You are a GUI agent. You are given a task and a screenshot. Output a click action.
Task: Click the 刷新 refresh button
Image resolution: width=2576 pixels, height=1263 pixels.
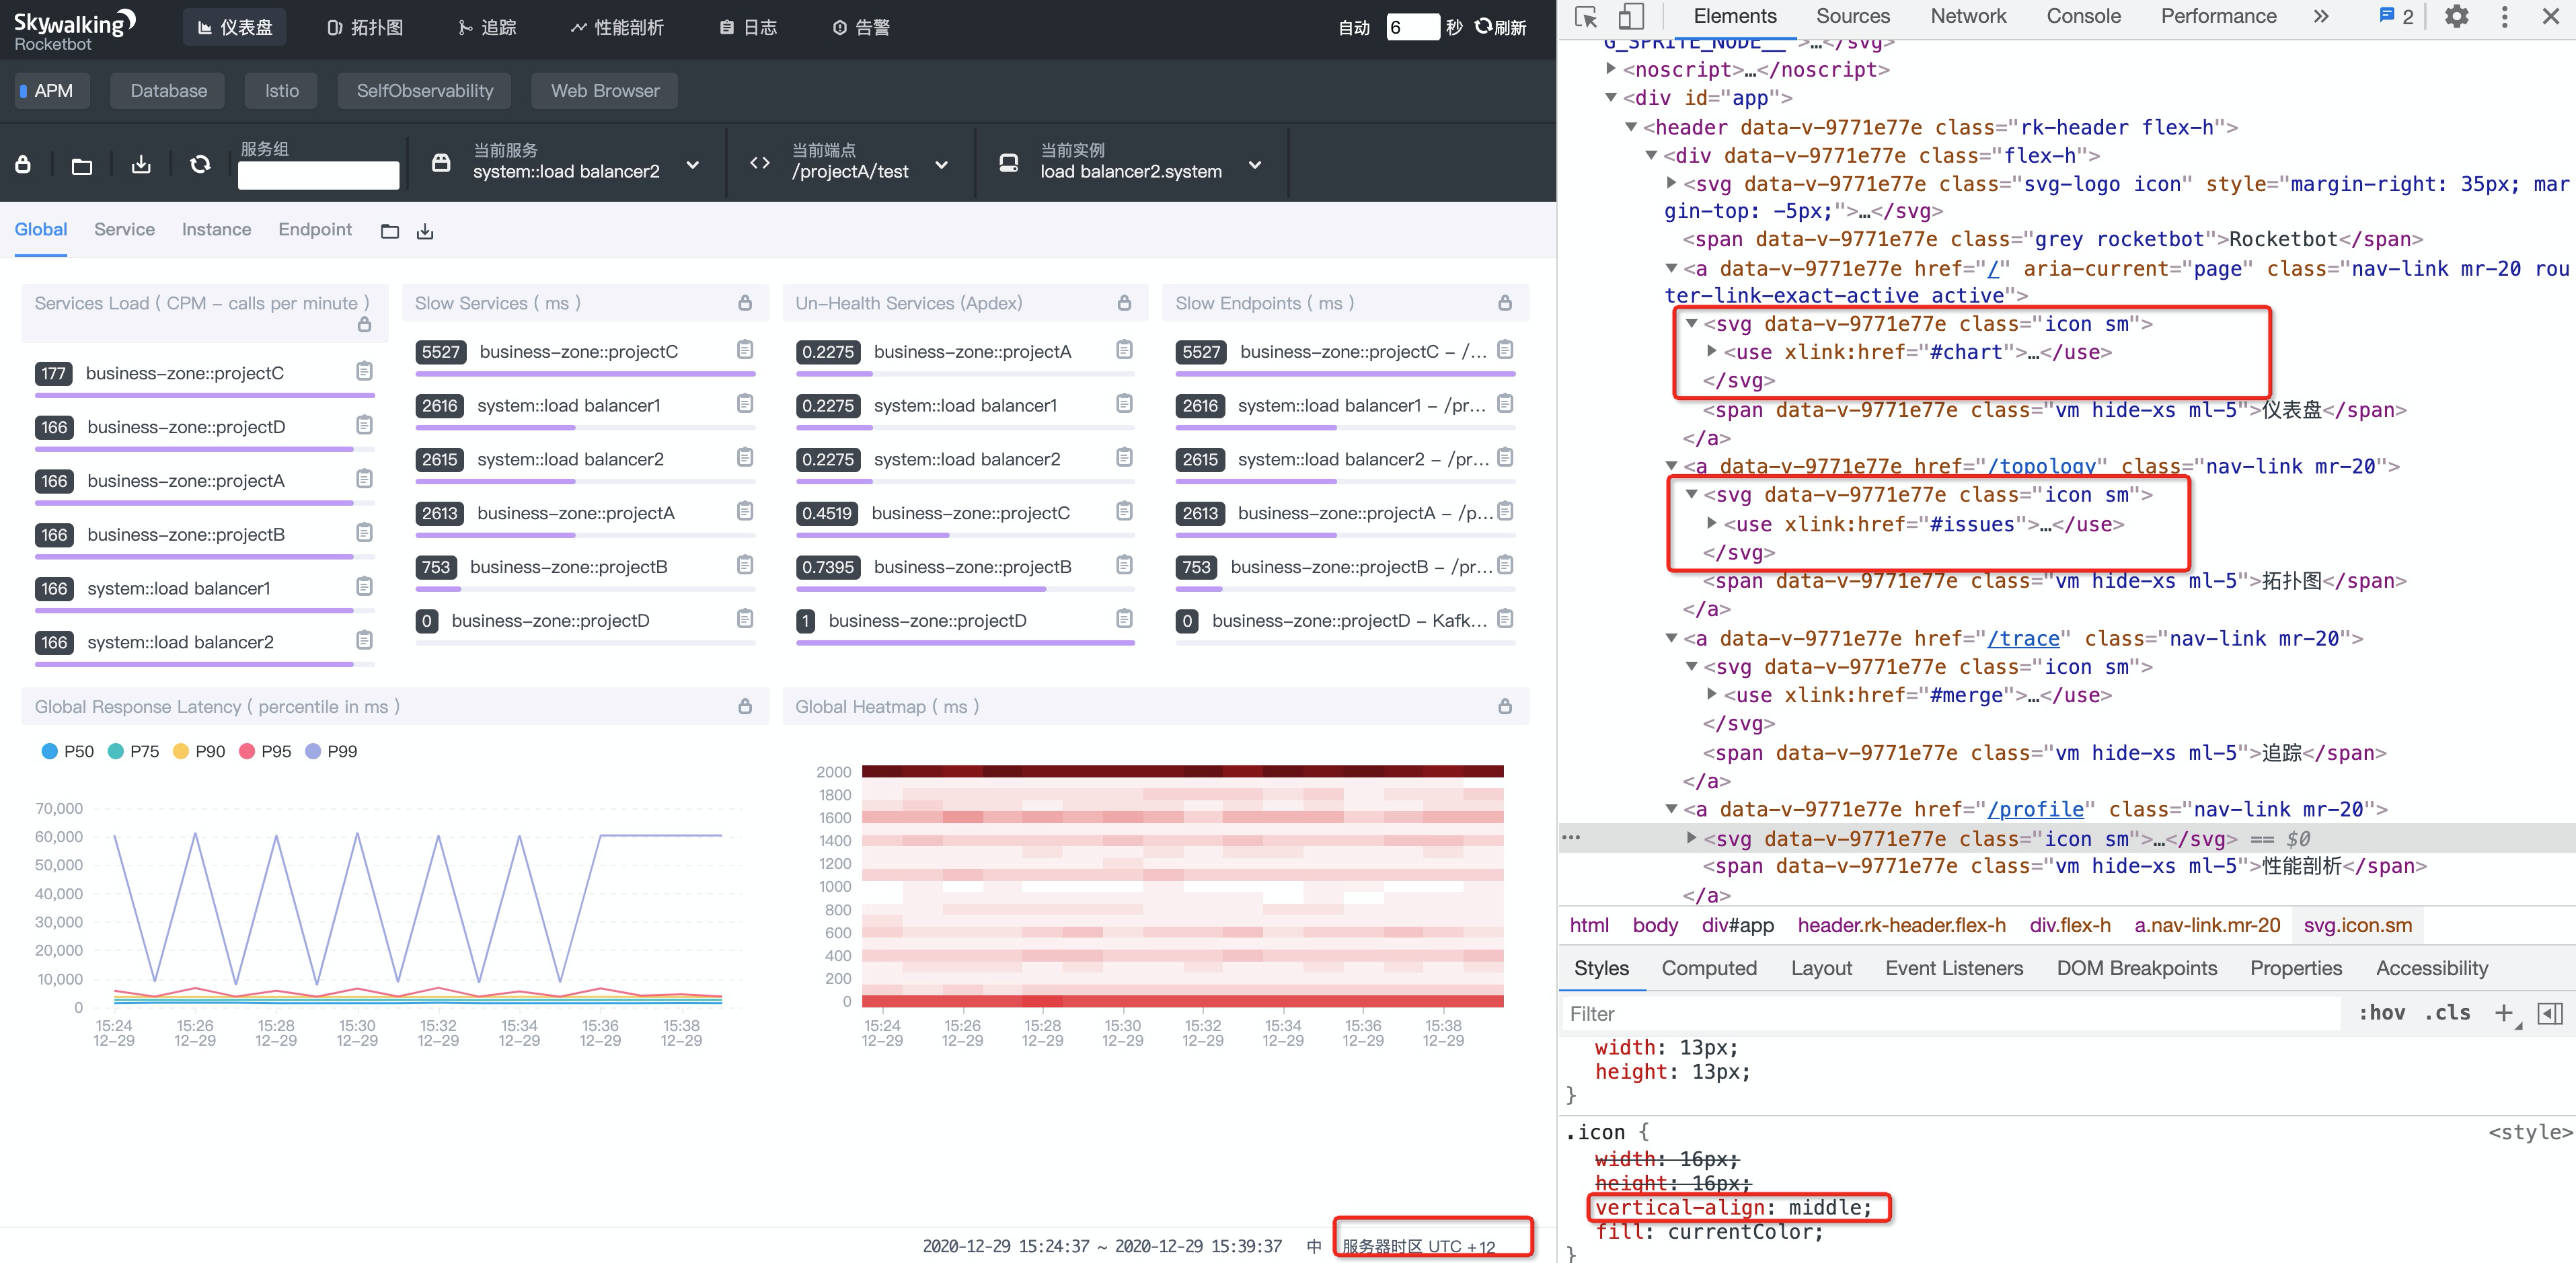tap(1501, 28)
